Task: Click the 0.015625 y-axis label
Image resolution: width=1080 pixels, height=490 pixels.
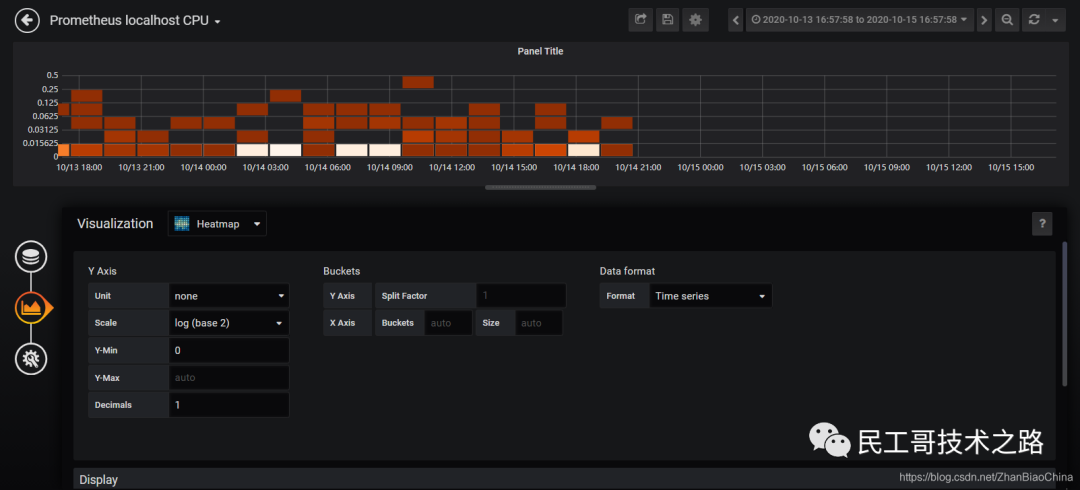Action: coord(43,143)
